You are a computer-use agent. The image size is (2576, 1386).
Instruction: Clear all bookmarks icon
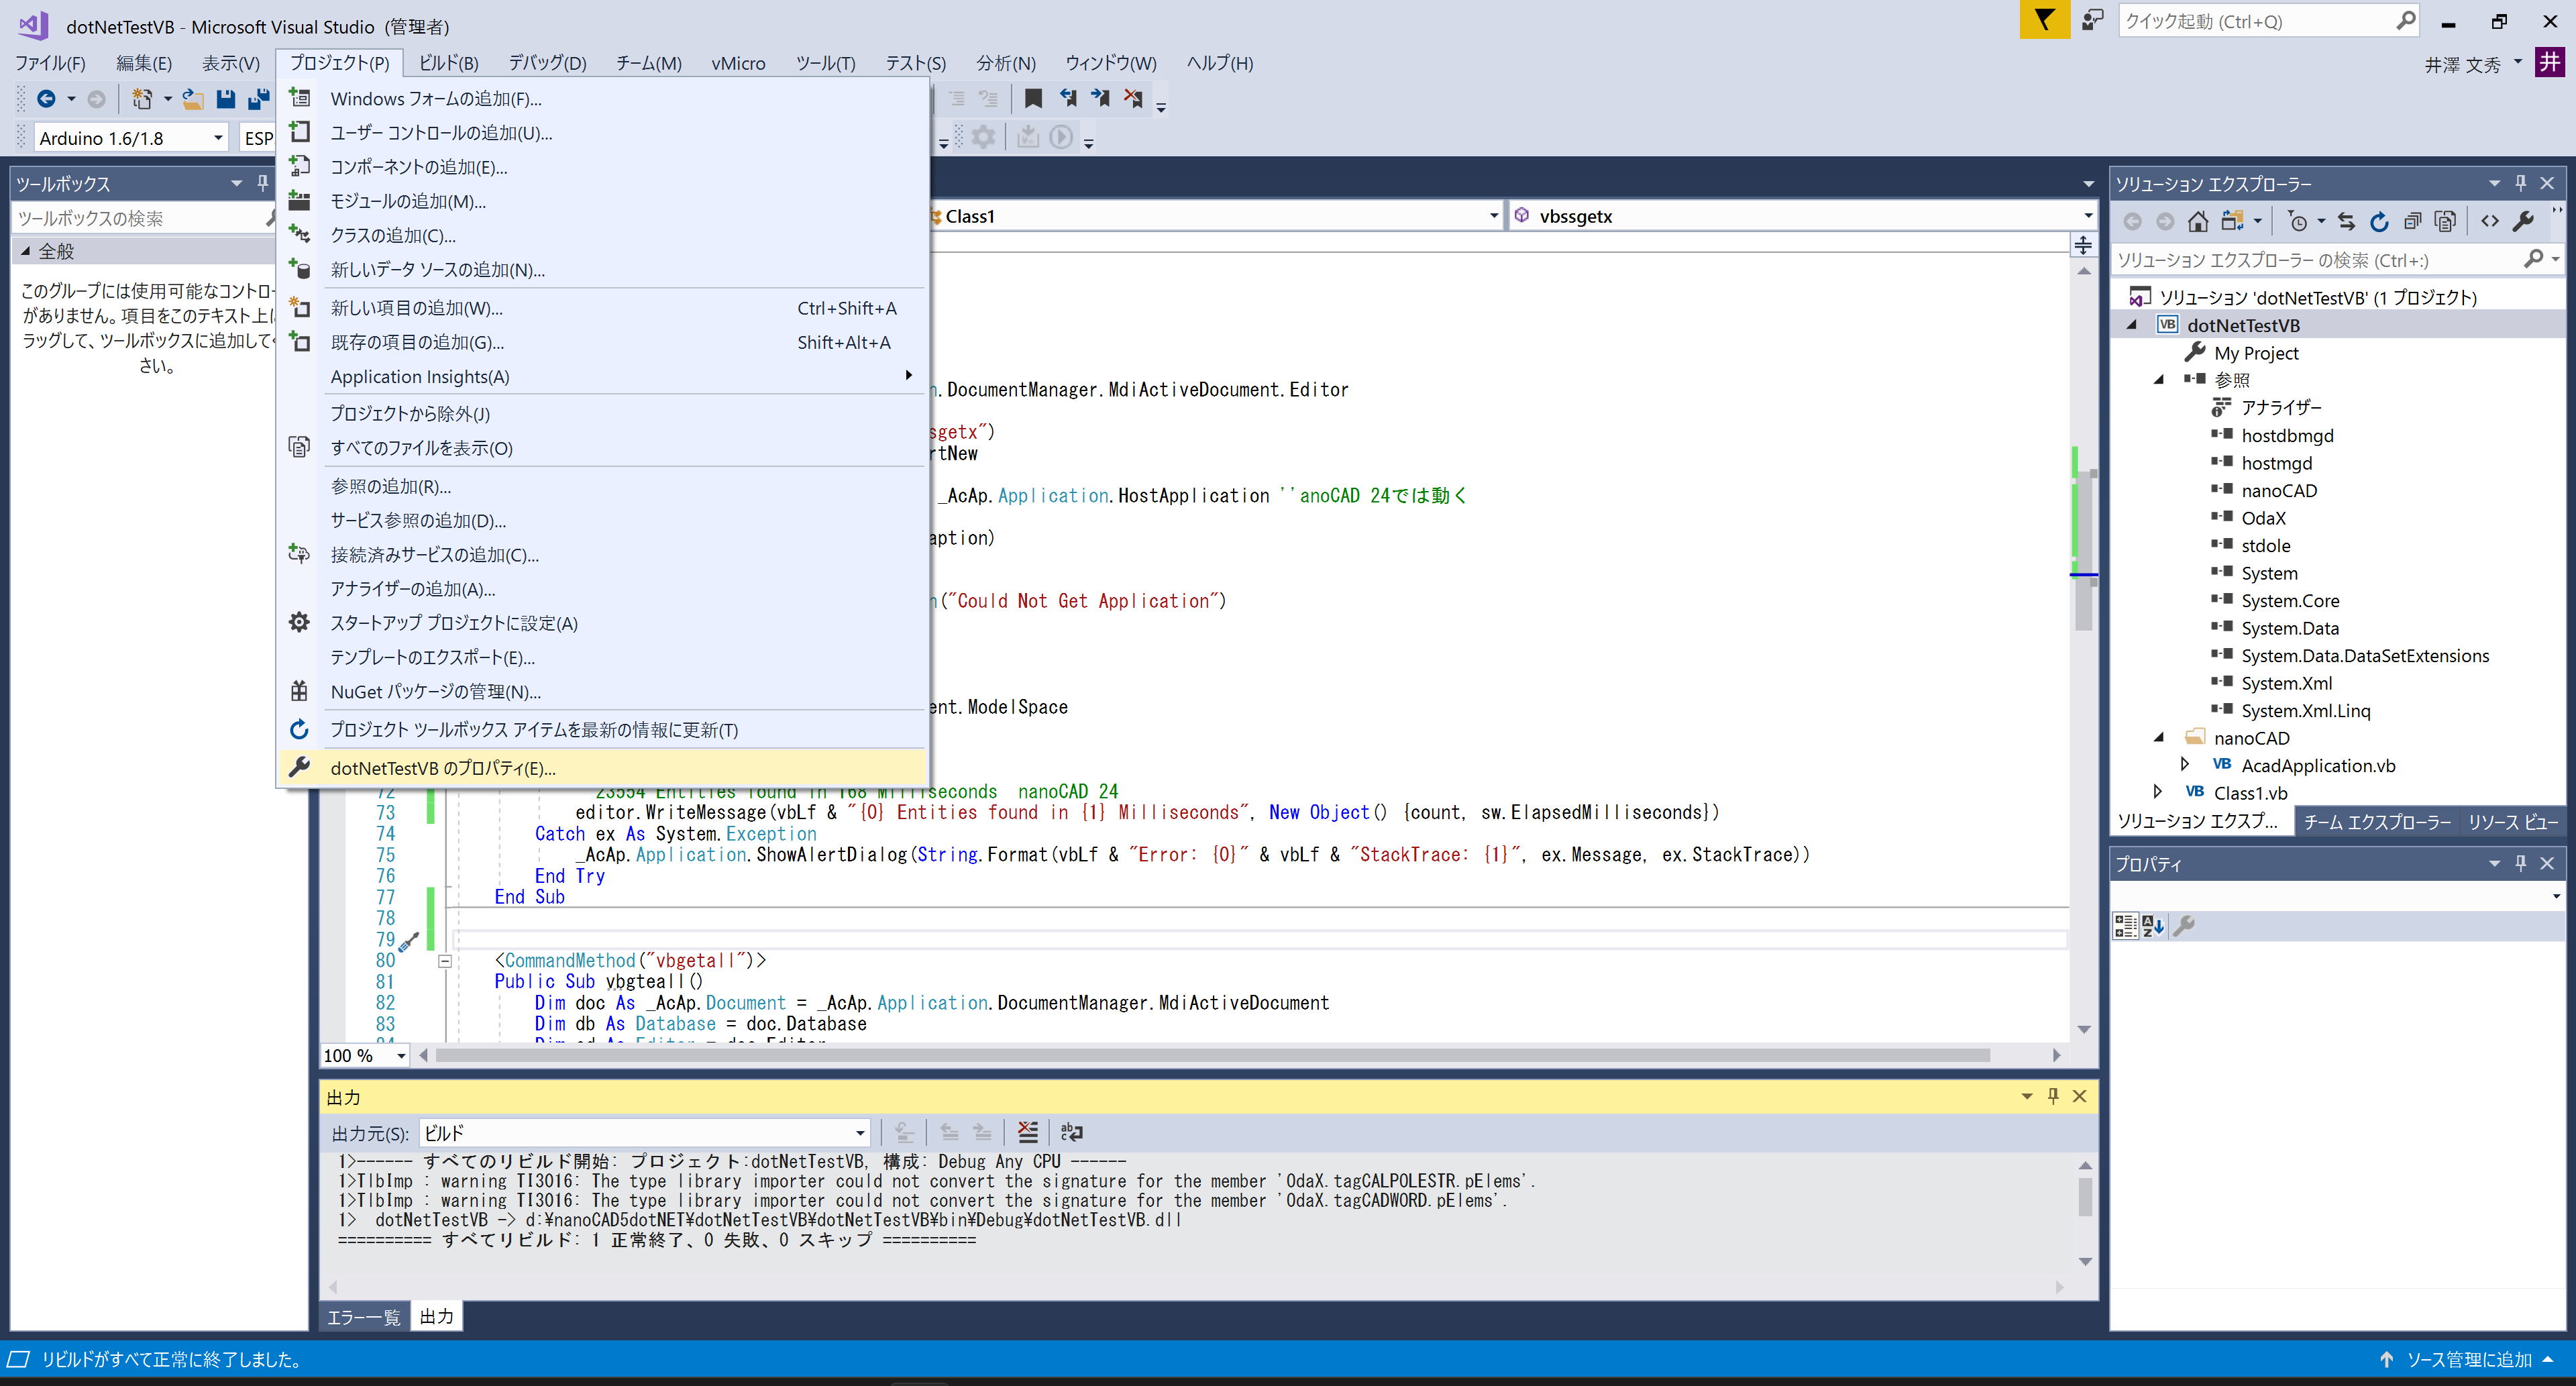coord(1133,98)
